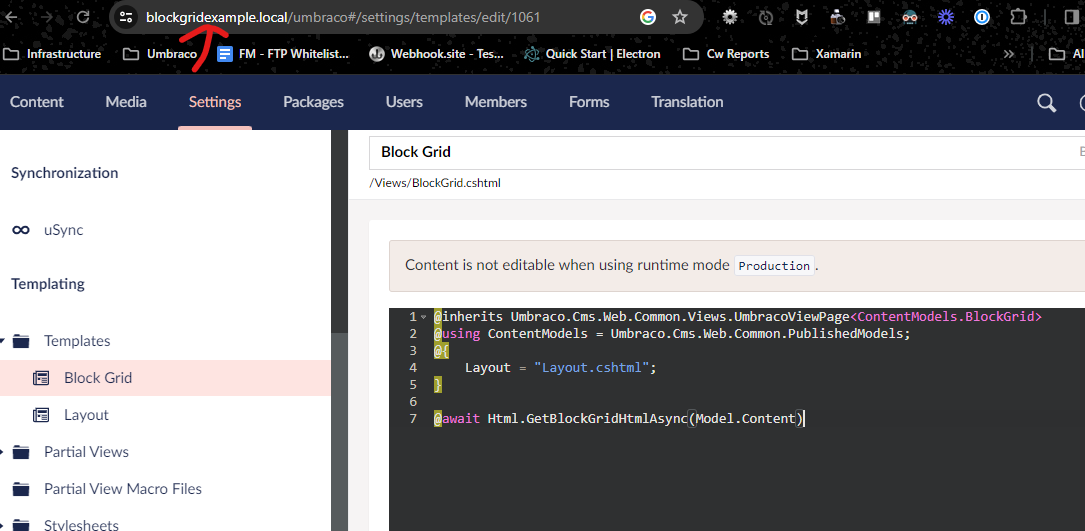Select the Partial Views tree node
Image resolution: width=1085 pixels, height=531 pixels.
tap(86, 452)
